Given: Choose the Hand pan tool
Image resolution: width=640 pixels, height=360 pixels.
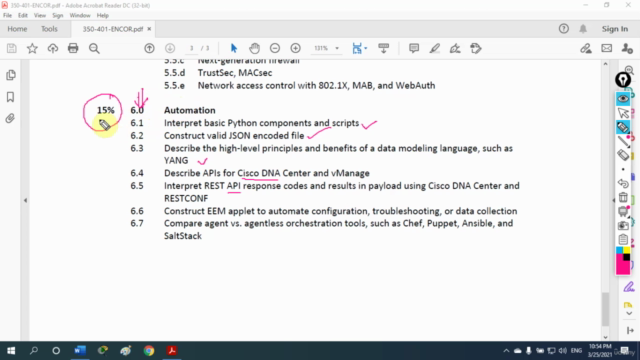Looking at the screenshot, I should (254, 49).
